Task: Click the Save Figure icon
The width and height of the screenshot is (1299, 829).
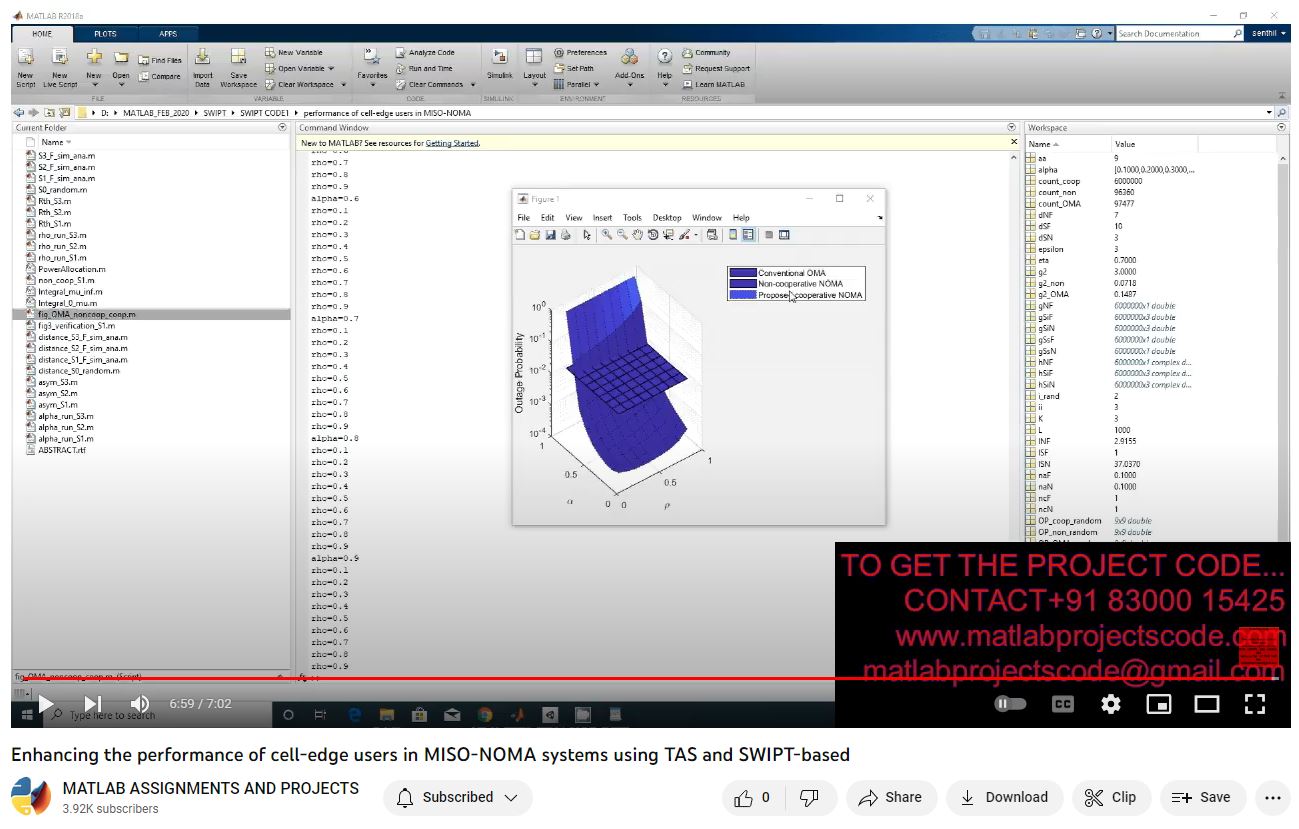Action: click(550, 235)
